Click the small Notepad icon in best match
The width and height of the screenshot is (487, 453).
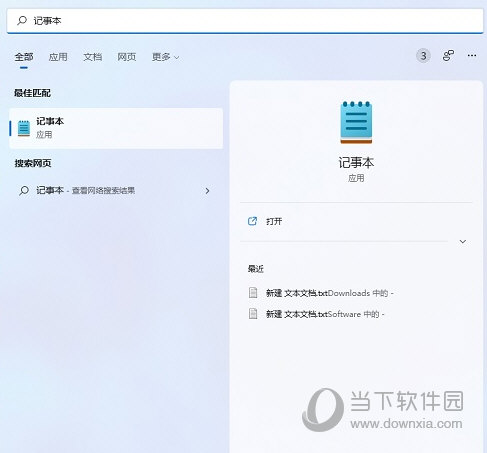24,128
